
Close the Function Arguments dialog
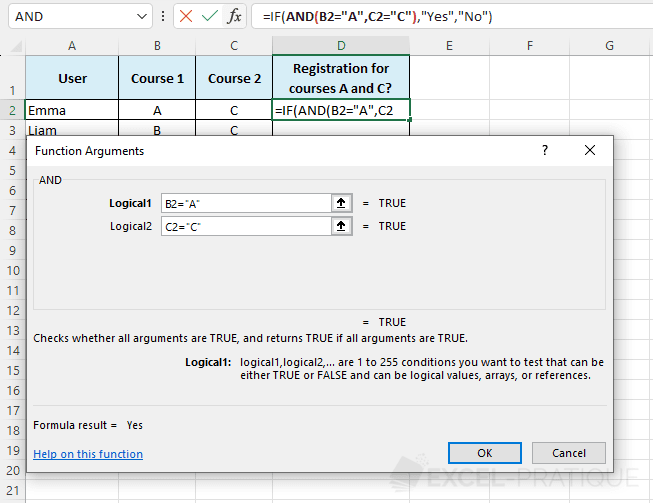coord(590,150)
